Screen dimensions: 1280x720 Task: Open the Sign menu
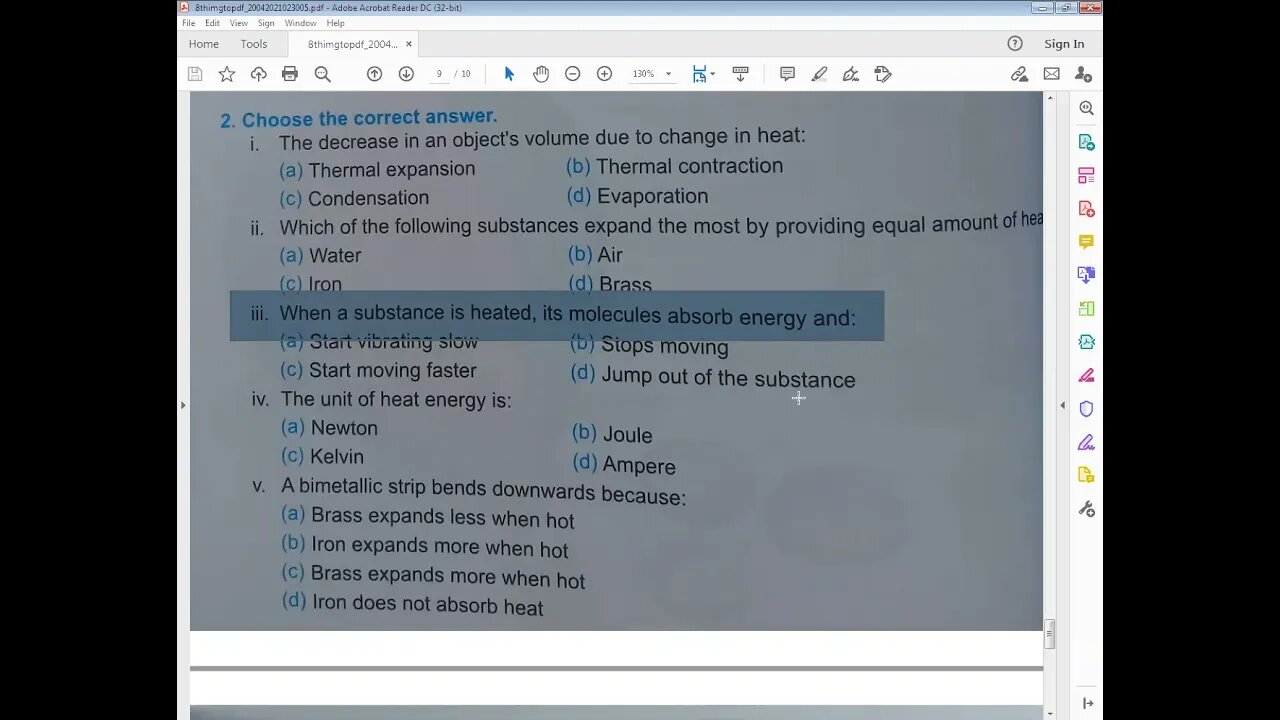click(266, 23)
